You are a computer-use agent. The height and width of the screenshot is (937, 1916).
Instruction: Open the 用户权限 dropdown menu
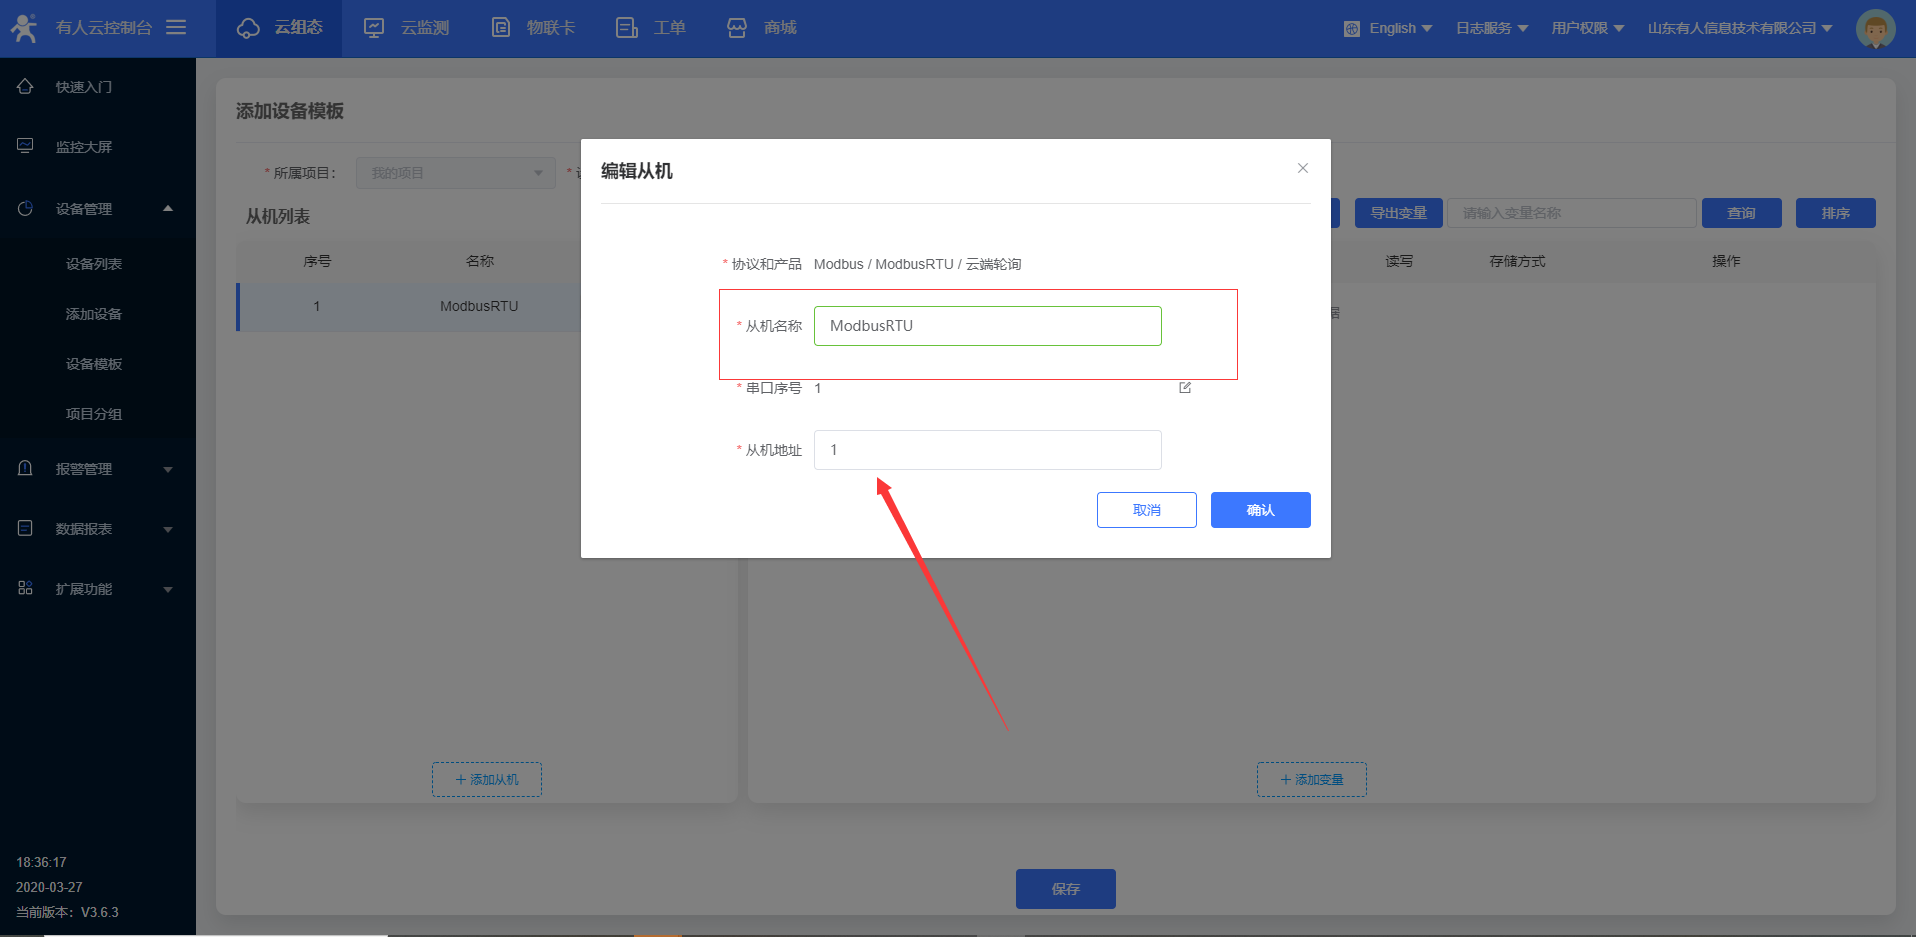click(x=1587, y=28)
